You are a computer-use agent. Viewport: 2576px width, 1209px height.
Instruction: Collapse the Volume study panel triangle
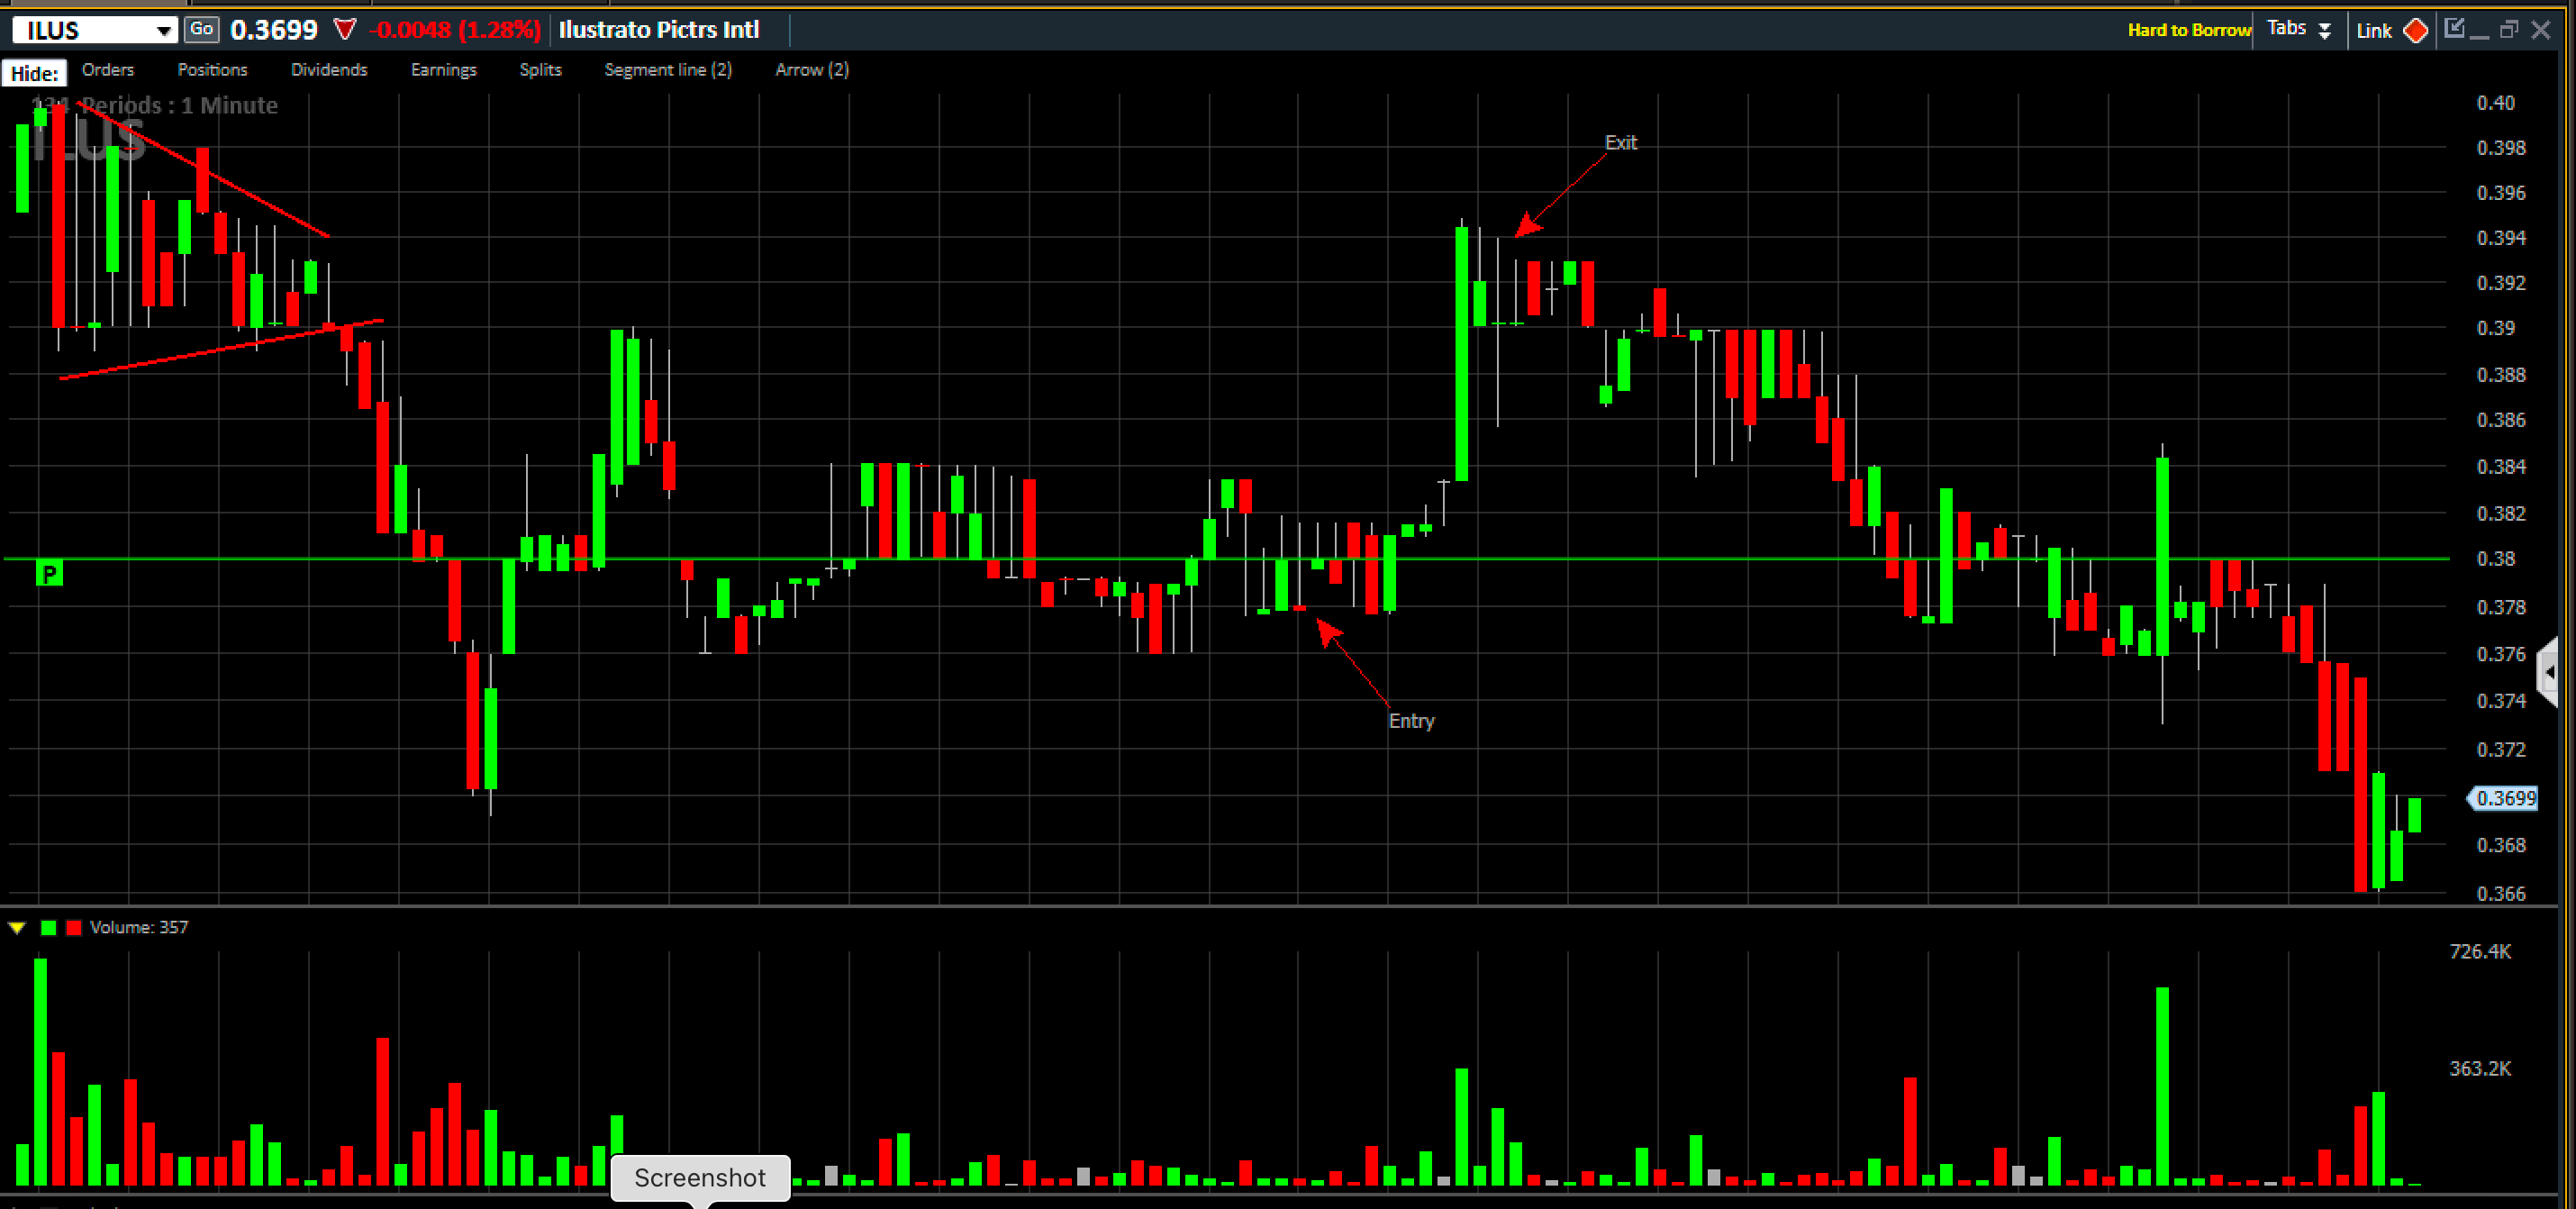(17, 927)
